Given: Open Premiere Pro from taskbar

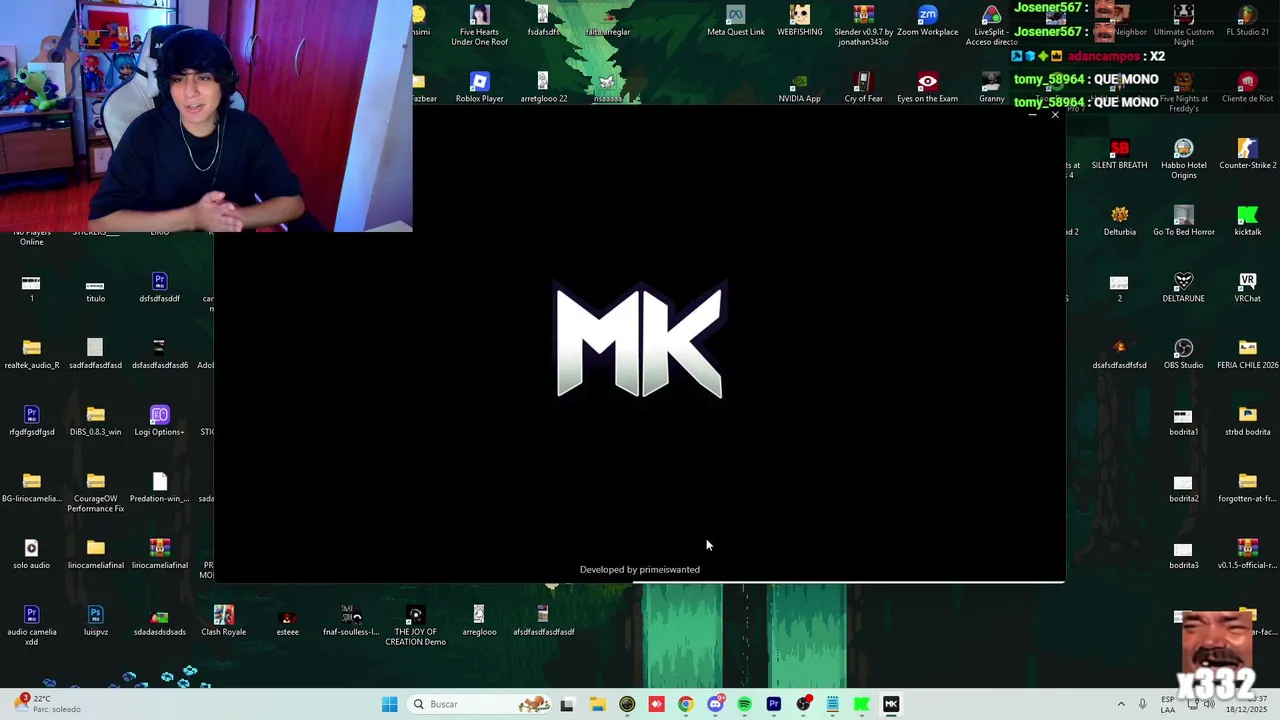Looking at the screenshot, I should 773,704.
